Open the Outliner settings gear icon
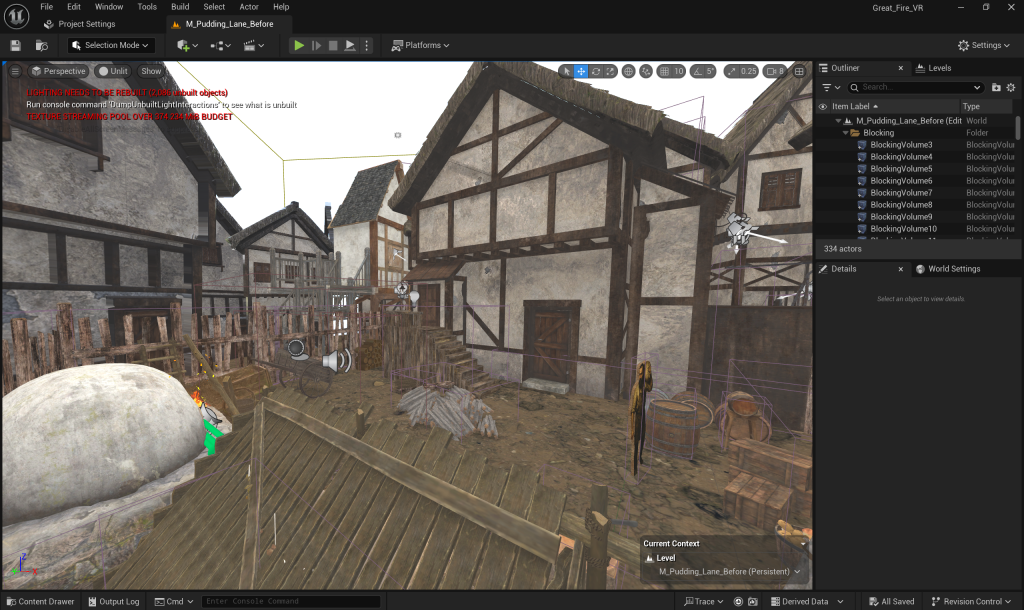Screen dimensions: 1024x610 1011,88
